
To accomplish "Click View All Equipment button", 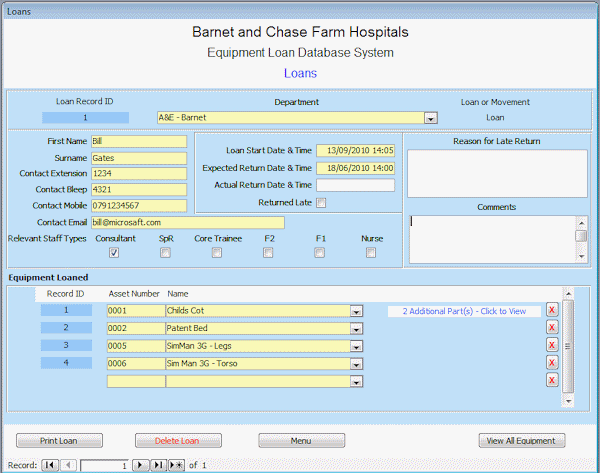I will click(x=523, y=440).
